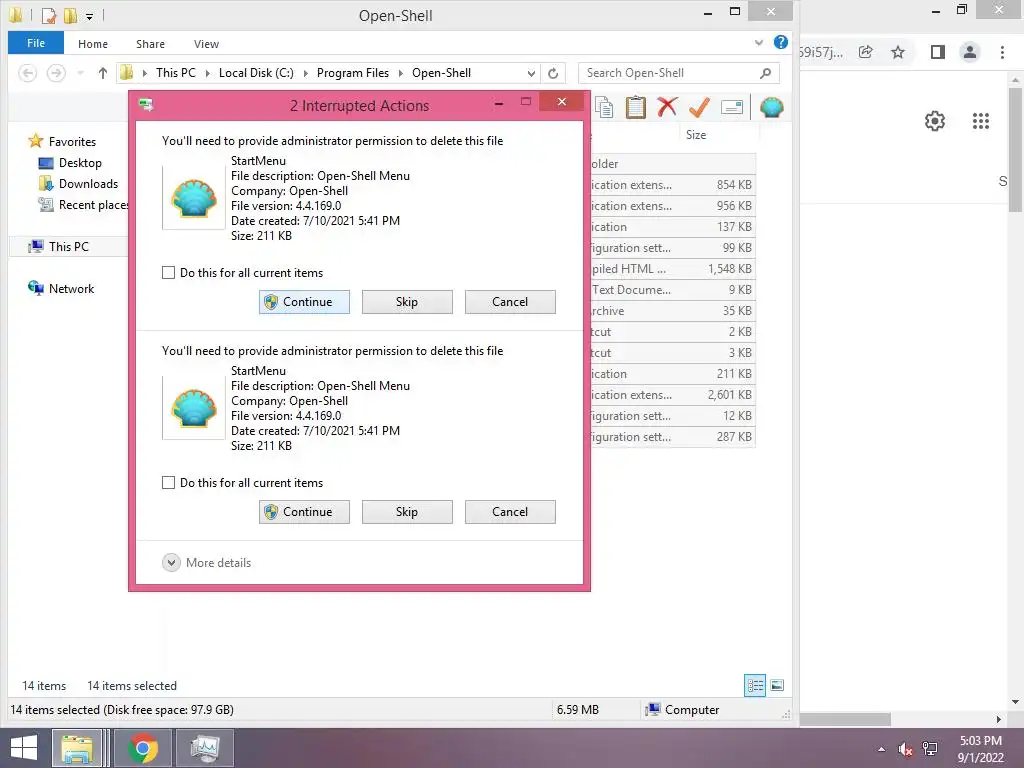Open Quick Access Toolbar customize dropdown
Viewport: 1024px width, 768px height.
pyautogui.click(x=89, y=16)
